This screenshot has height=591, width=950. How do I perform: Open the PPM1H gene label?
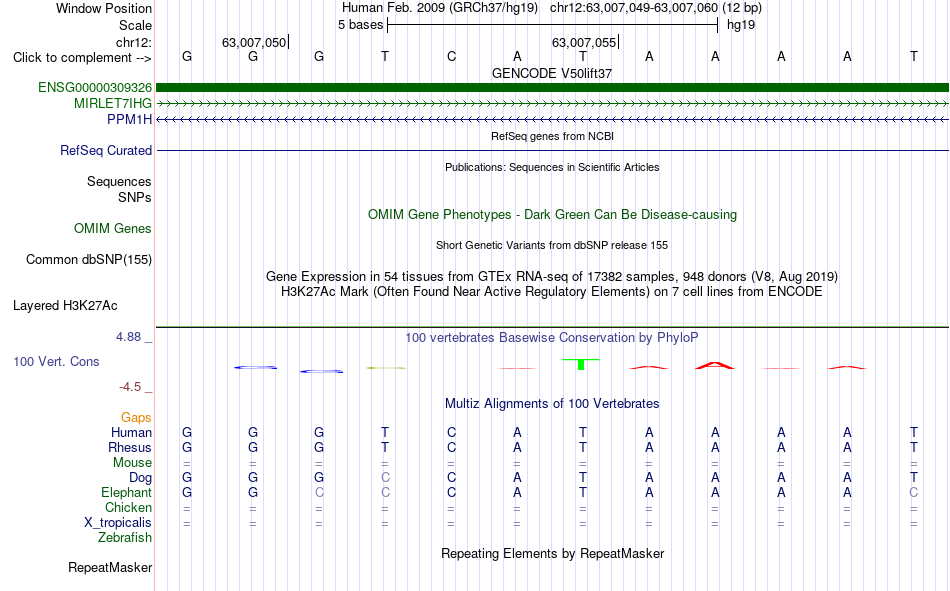pyautogui.click(x=129, y=119)
